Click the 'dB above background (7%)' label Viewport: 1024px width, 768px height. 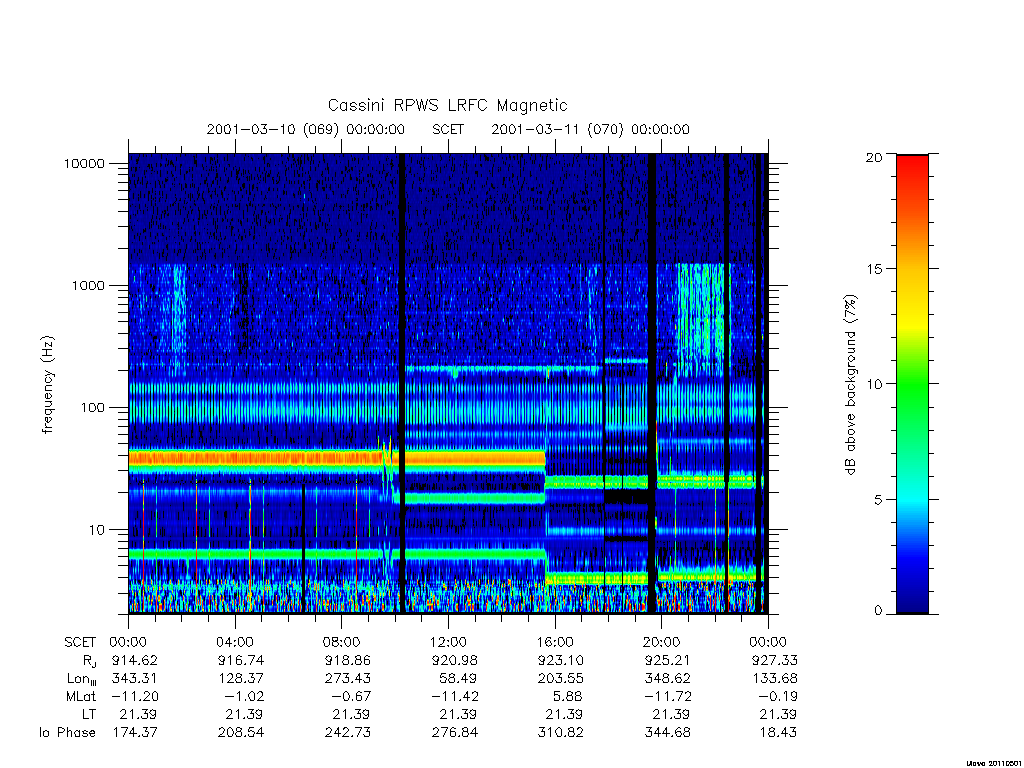point(850,385)
